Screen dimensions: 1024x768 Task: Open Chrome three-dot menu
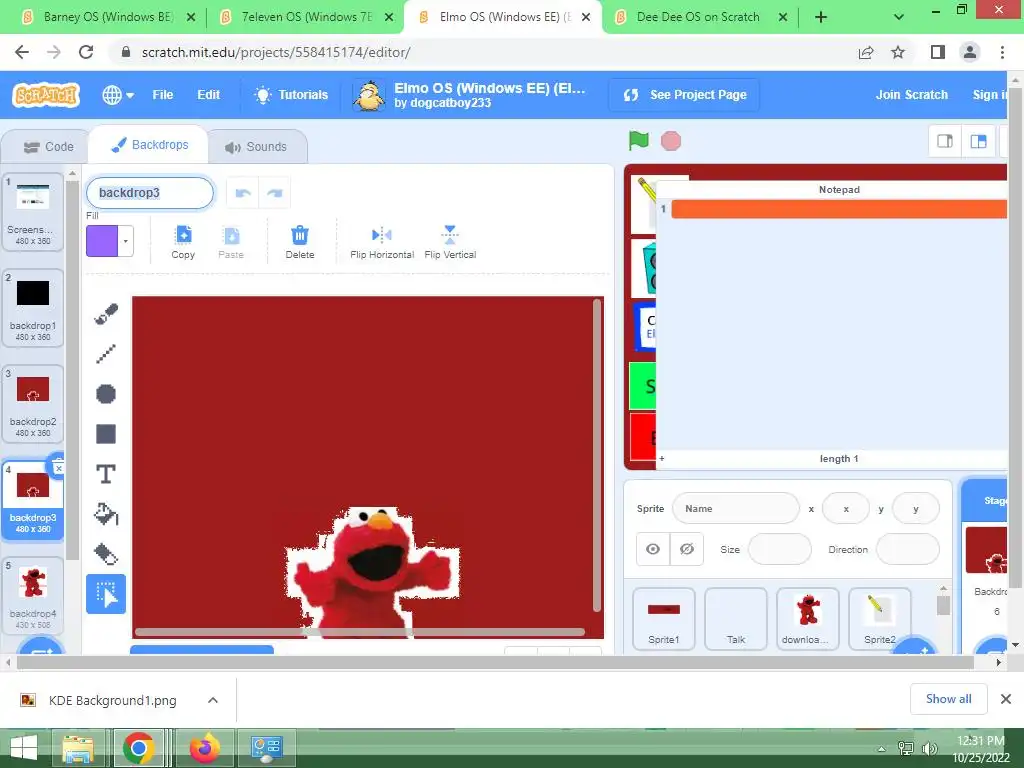click(x=1002, y=52)
